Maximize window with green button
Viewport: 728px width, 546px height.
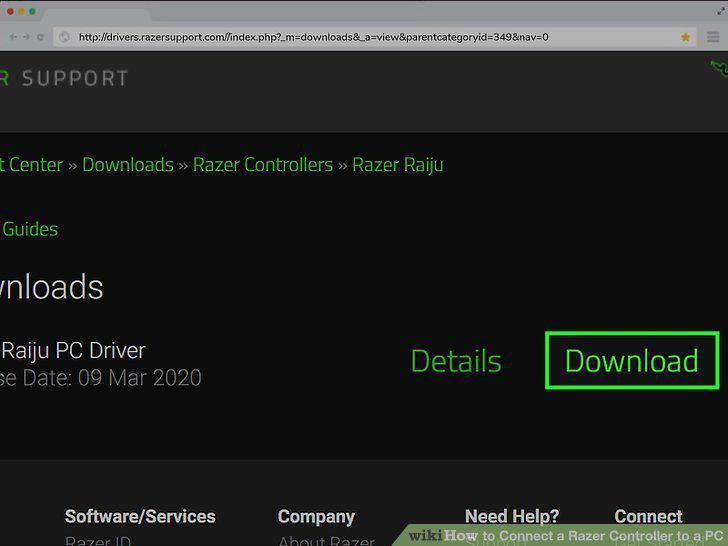[x=32, y=11]
